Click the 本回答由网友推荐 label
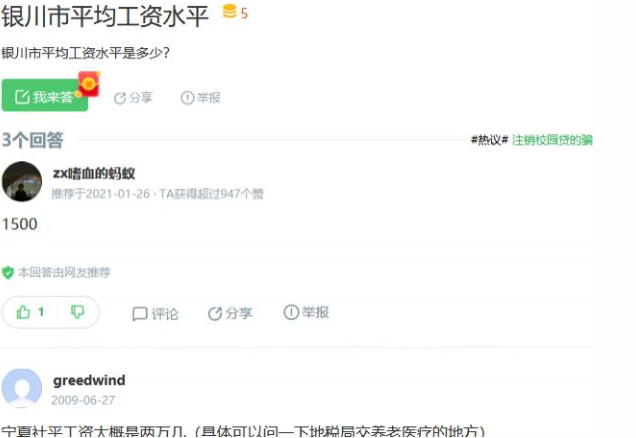The image size is (636, 438). pyautogui.click(x=64, y=272)
